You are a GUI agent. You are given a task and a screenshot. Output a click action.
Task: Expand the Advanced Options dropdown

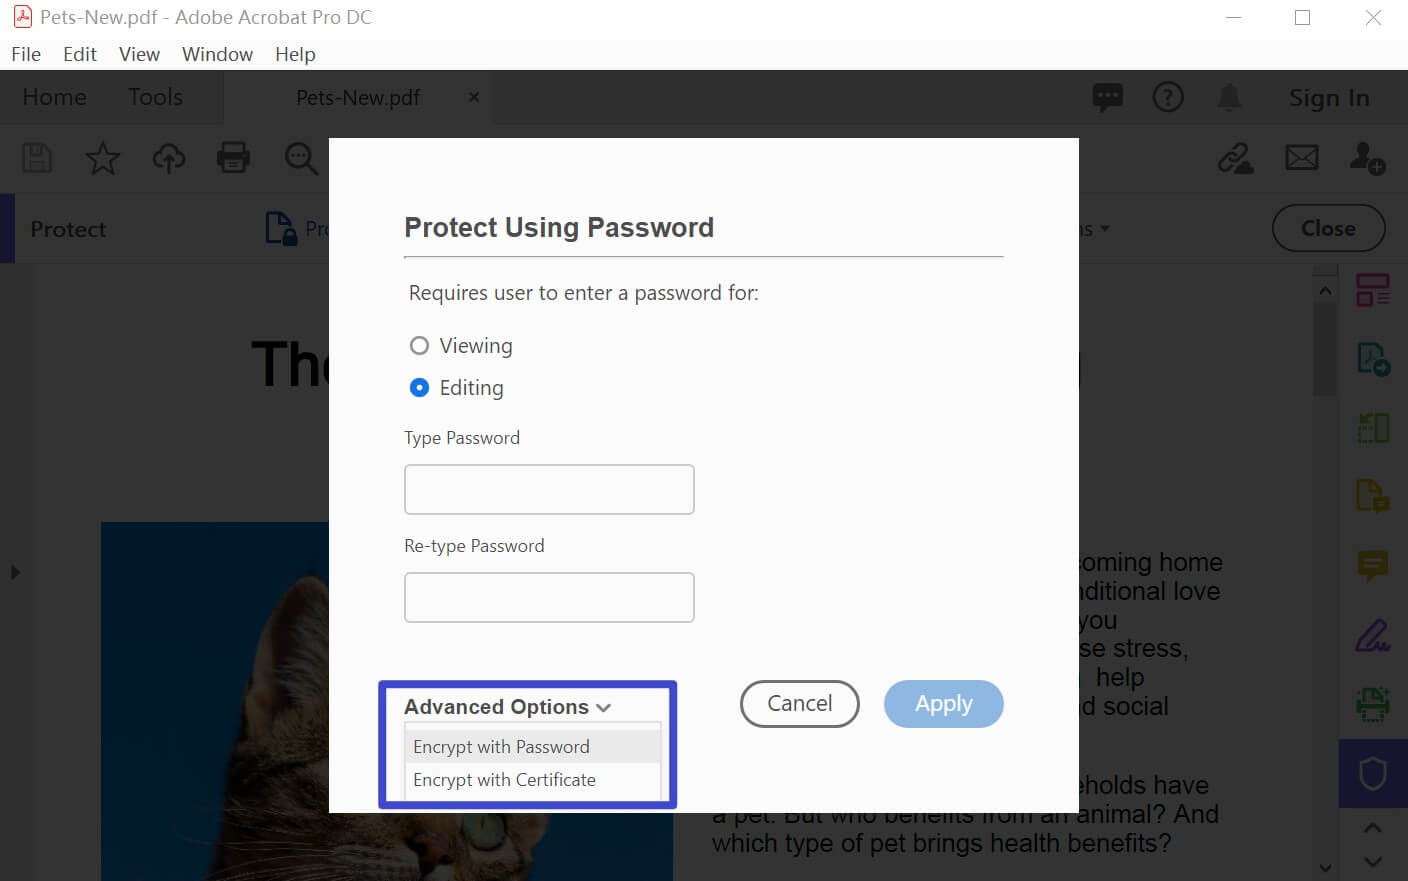[507, 707]
